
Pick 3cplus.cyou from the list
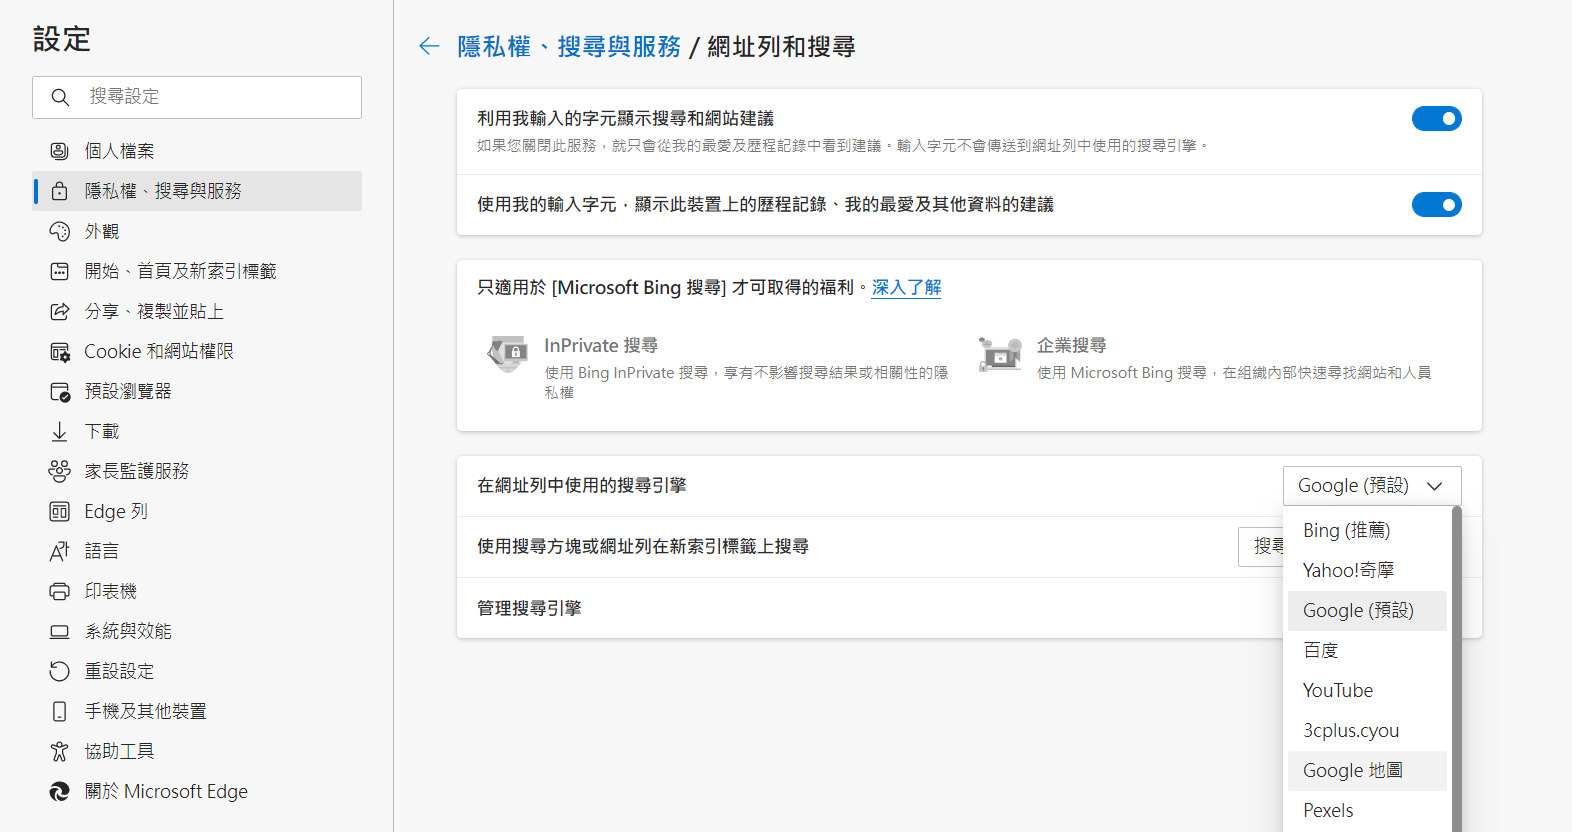(1367, 730)
